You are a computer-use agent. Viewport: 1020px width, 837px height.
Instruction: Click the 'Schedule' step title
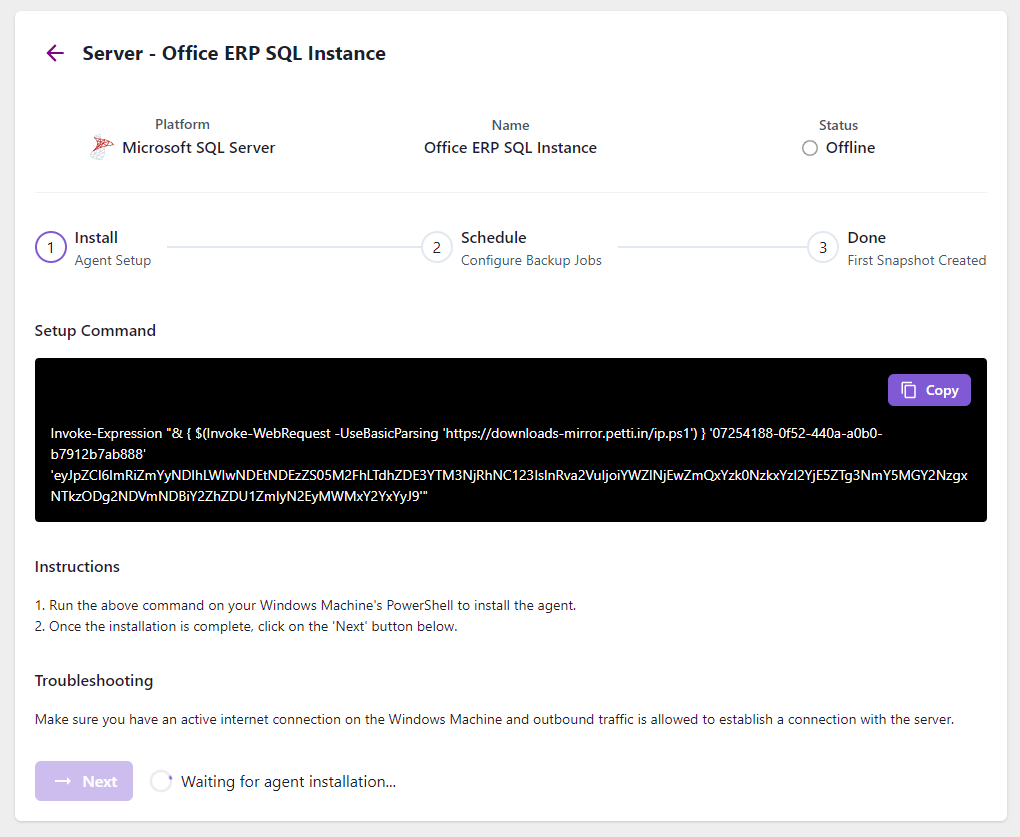494,237
